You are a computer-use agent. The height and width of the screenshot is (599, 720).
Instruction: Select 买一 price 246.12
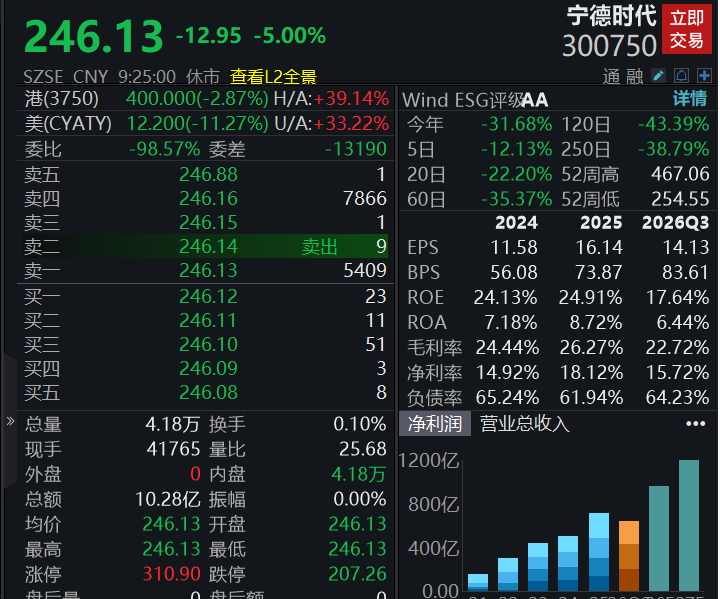[208, 297]
